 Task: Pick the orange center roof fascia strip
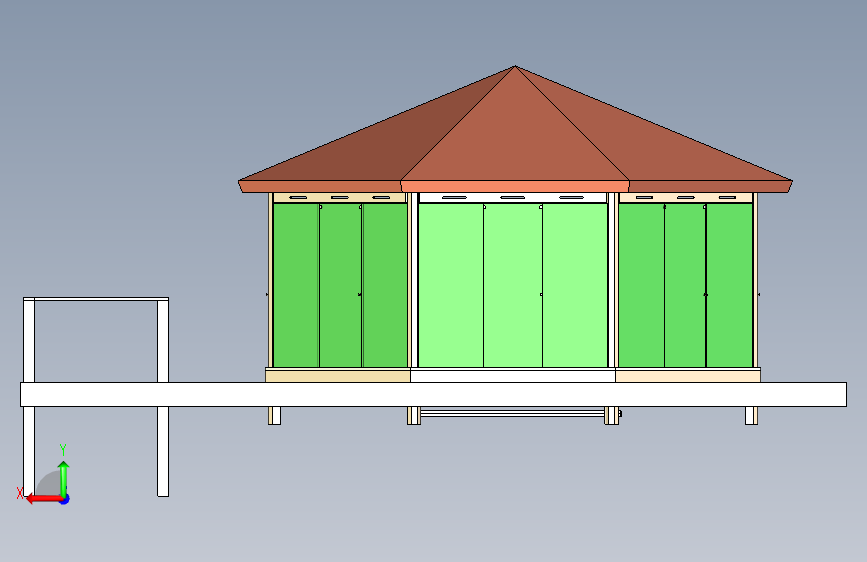pos(515,186)
